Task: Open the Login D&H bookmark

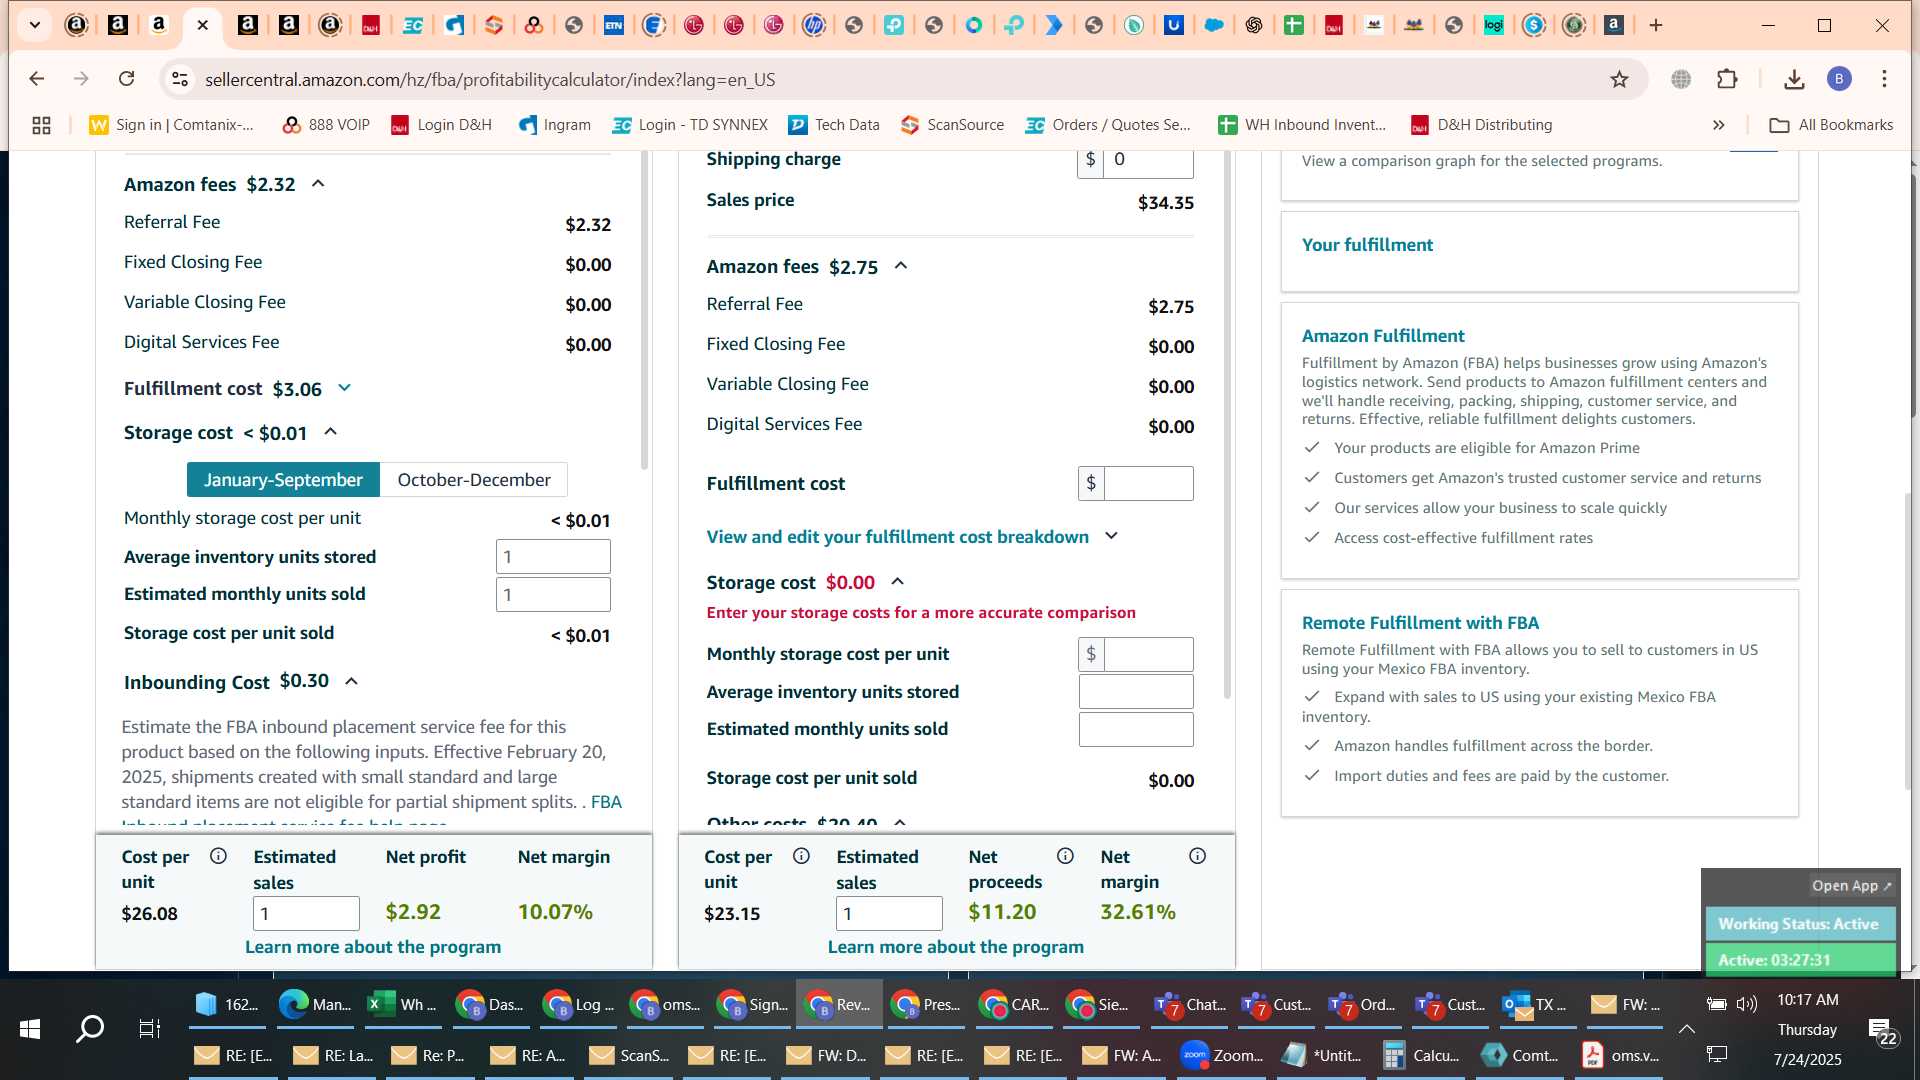Action: click(x=441, y=125)
